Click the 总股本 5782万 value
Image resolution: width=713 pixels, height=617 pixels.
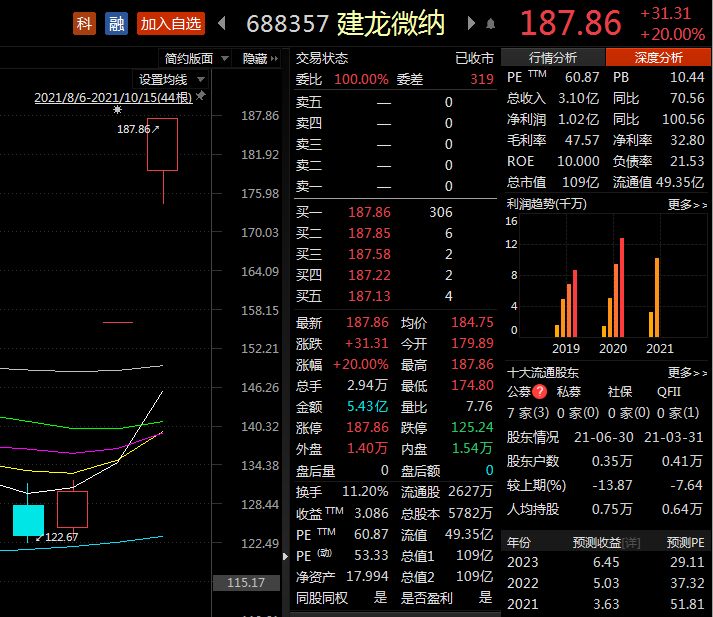click(x=470, y=513)
